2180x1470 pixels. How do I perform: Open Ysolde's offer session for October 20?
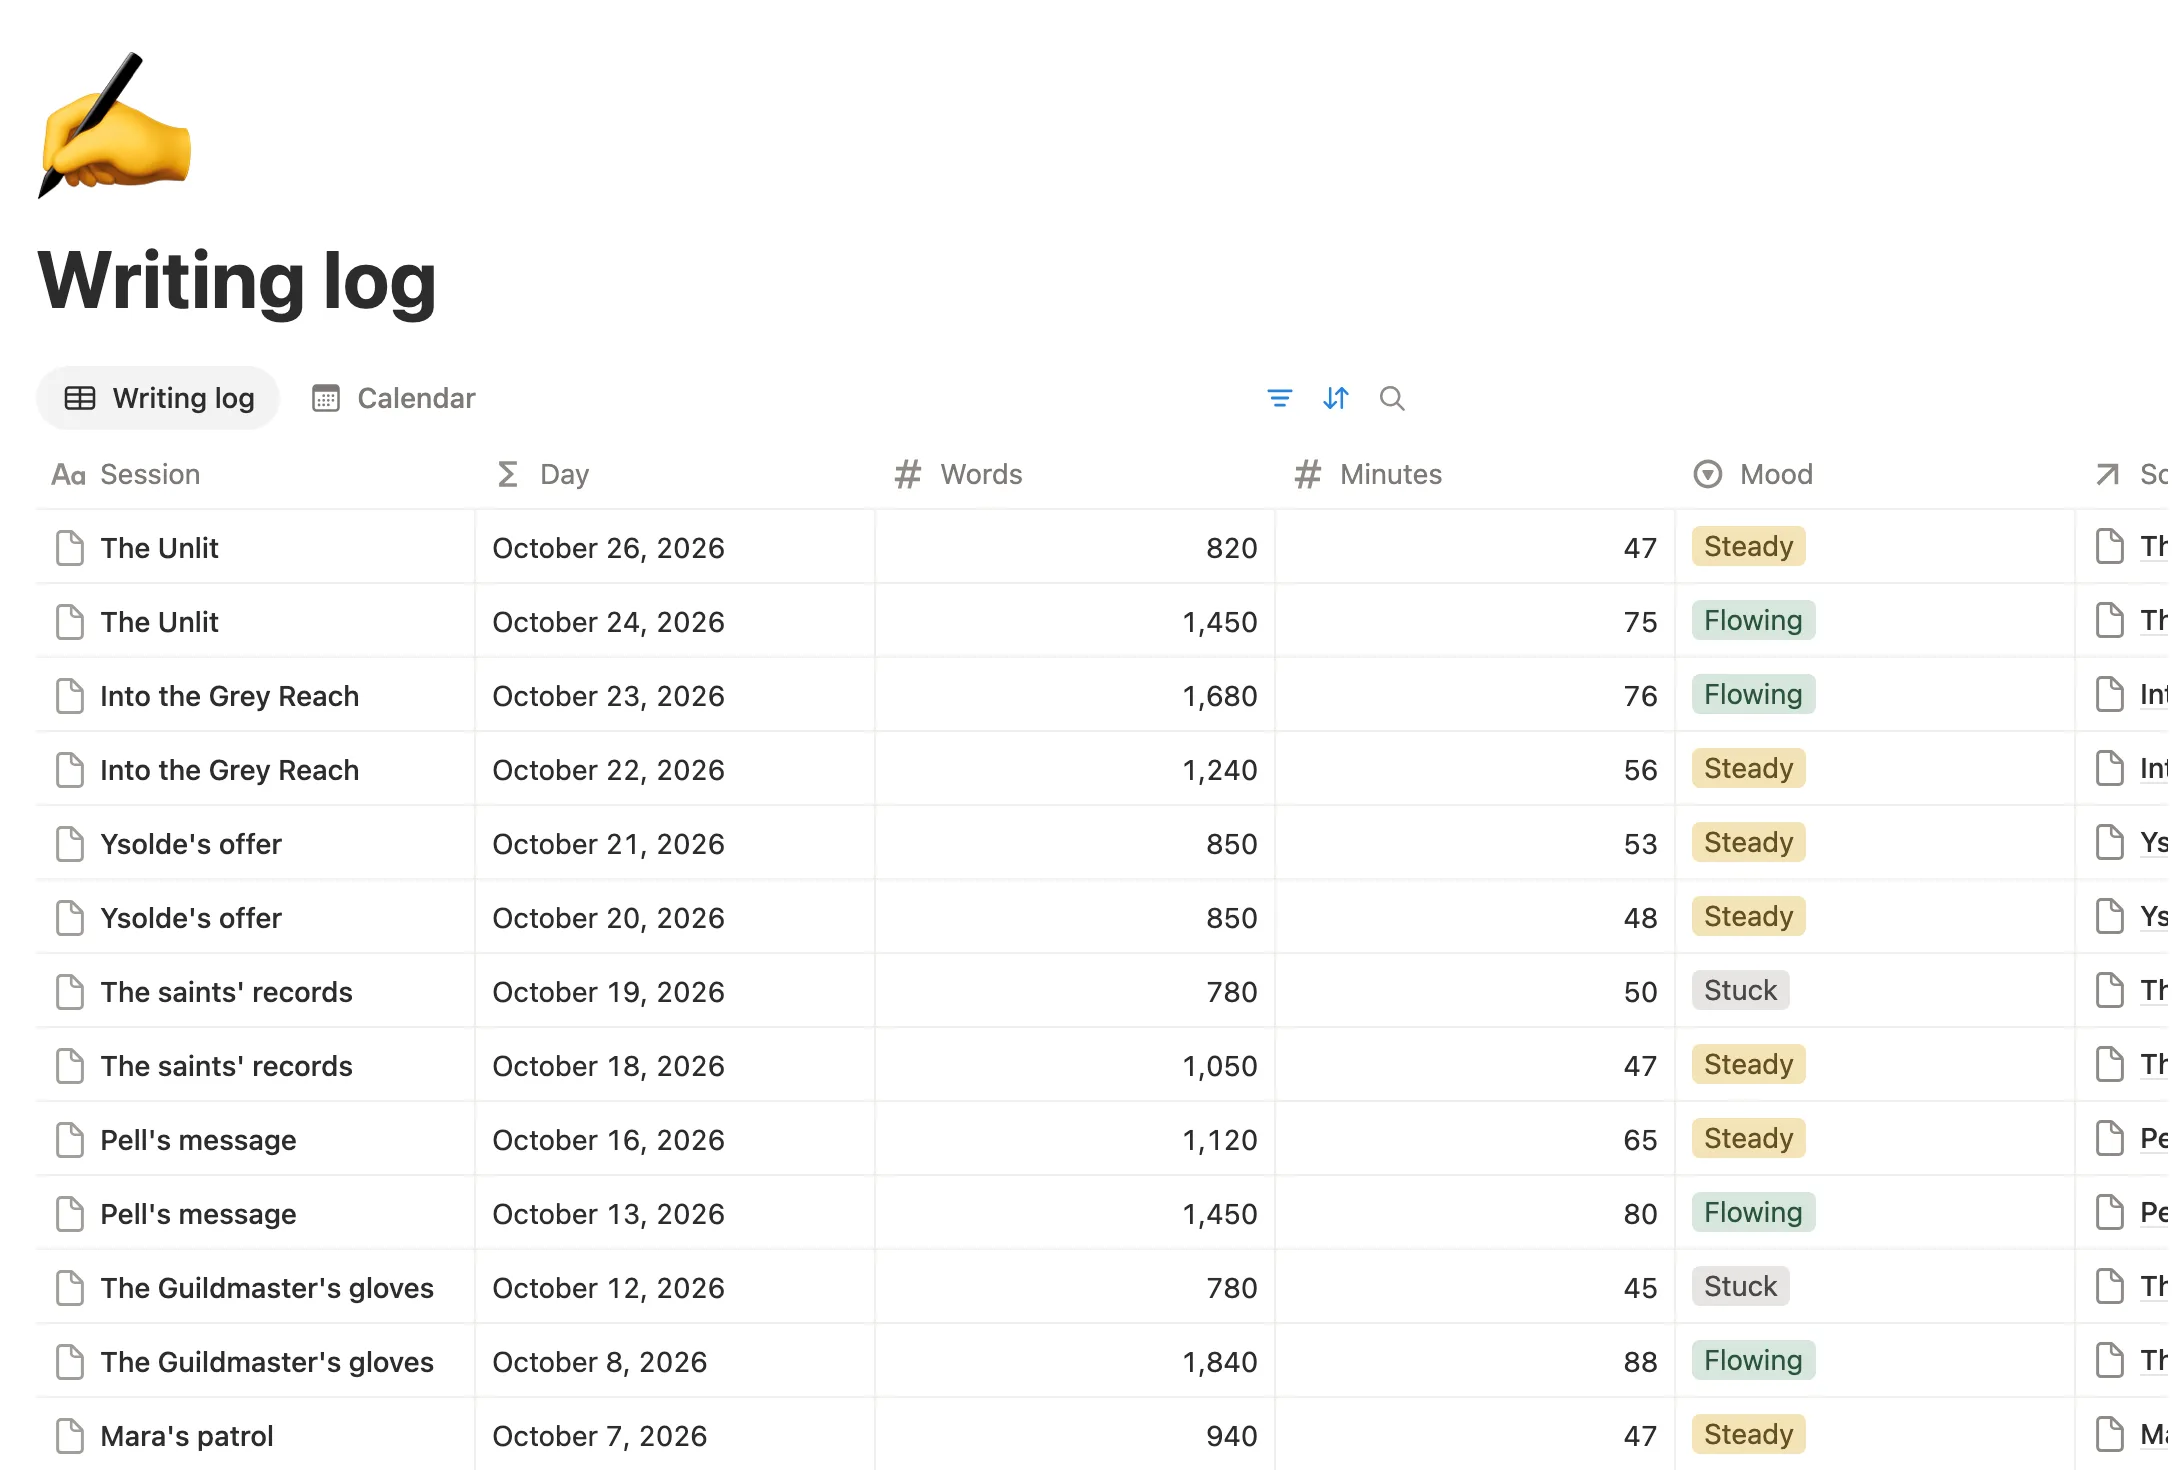pos(191,918)
